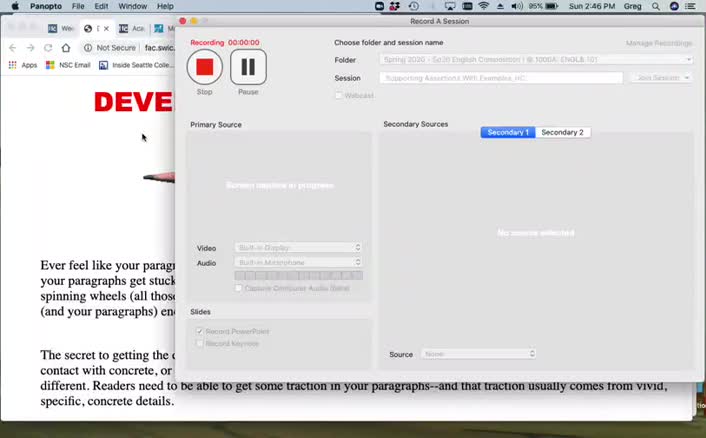Click the browser home icon

tap(66, 47)
